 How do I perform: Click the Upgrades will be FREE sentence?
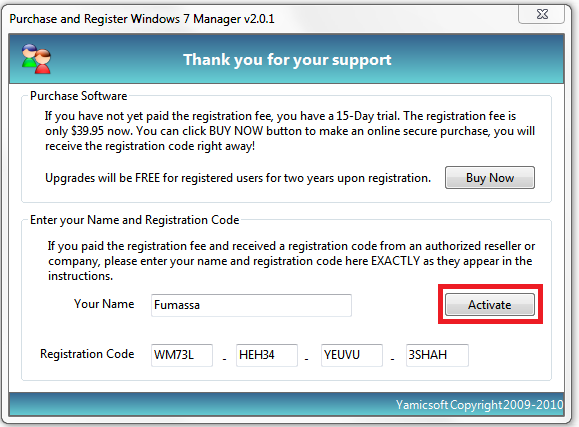click(x=238, y=178)
